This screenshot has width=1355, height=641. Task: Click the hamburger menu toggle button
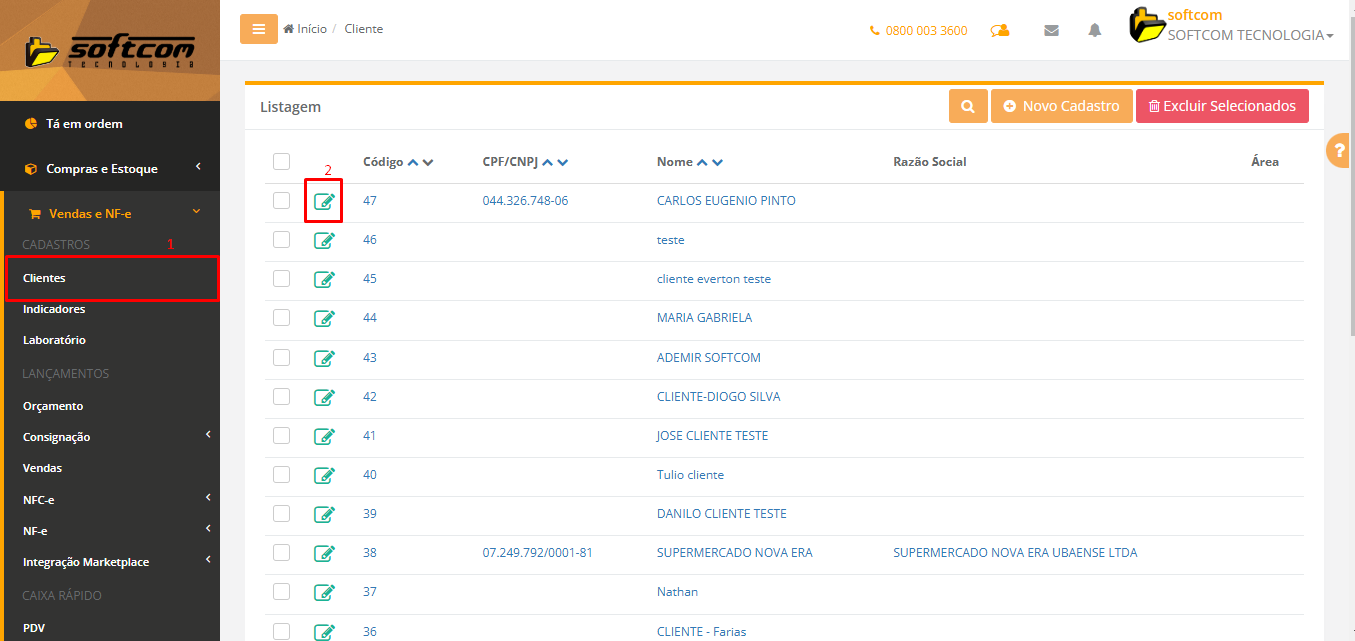(x=258, y=29)
